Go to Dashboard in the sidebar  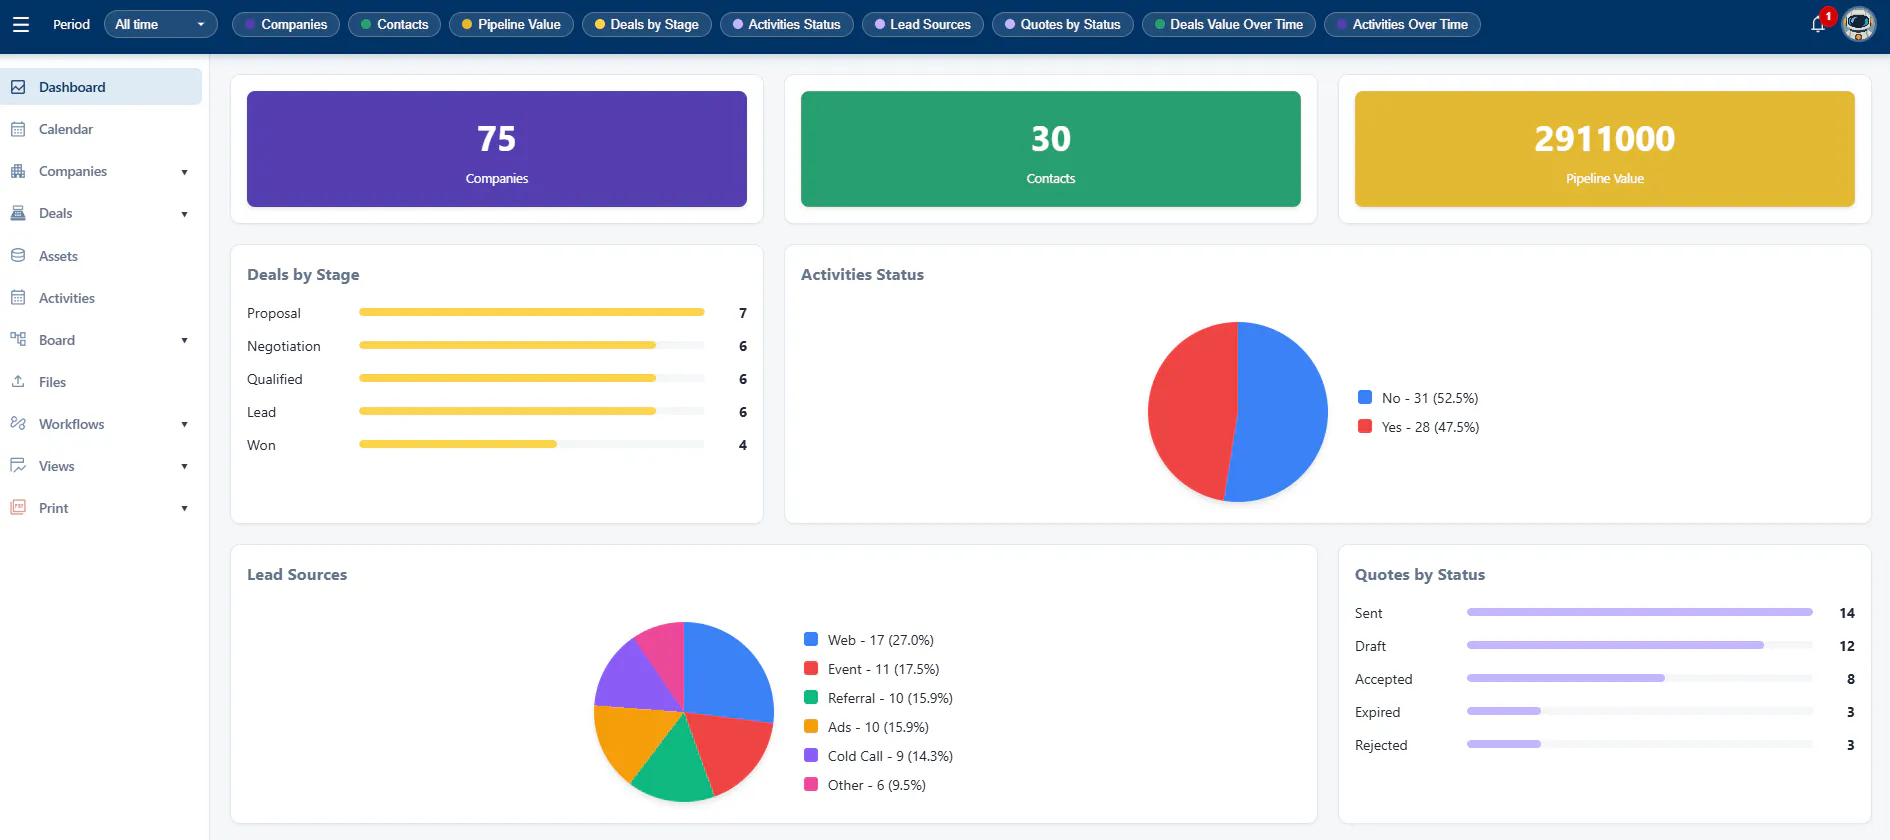101,87
